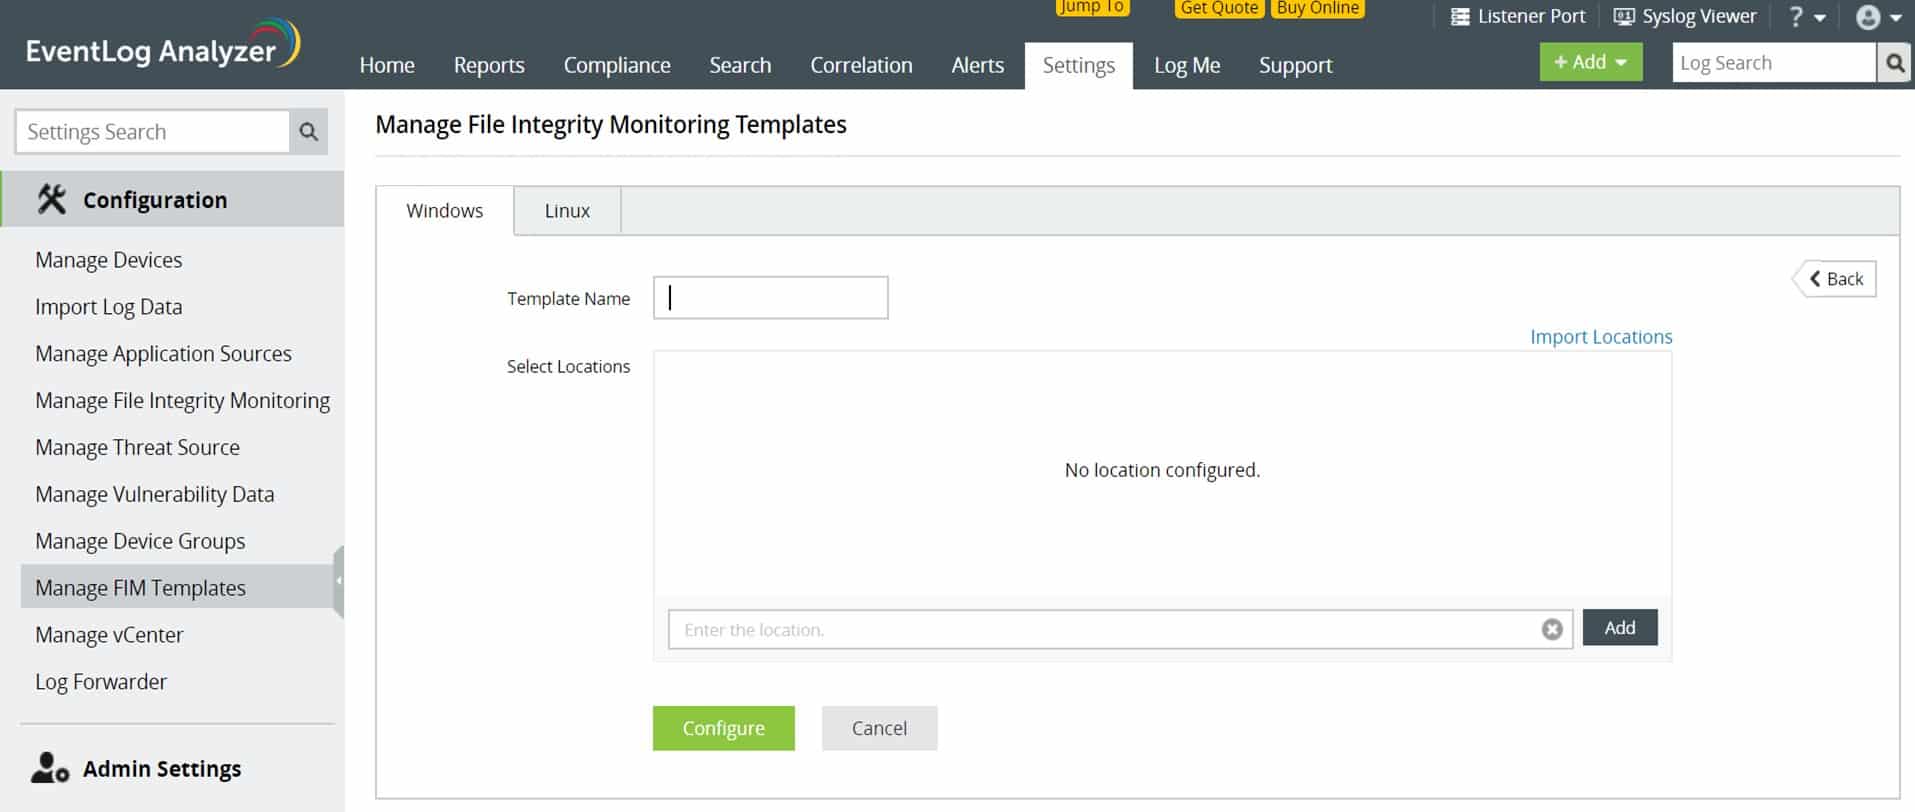Open Manage Vulnerability Data
This screenshot has width=1915, height=812.
pos(155,495)
